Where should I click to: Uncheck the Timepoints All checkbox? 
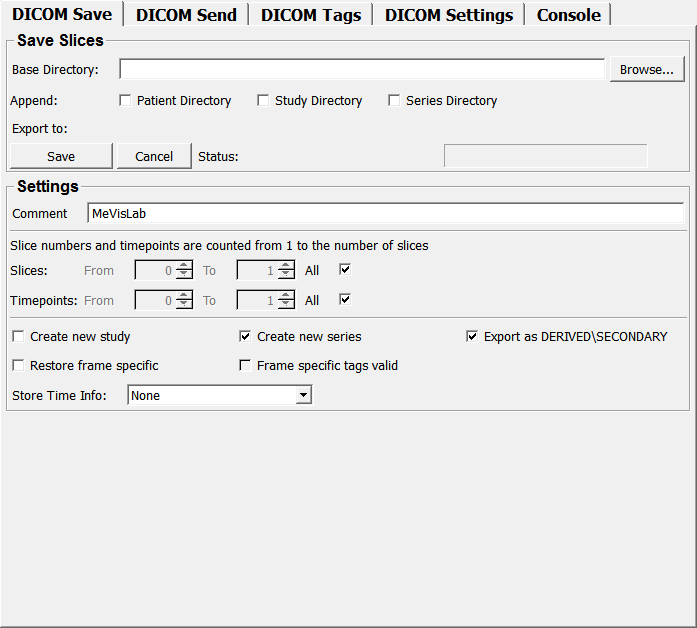coord(346,300)
